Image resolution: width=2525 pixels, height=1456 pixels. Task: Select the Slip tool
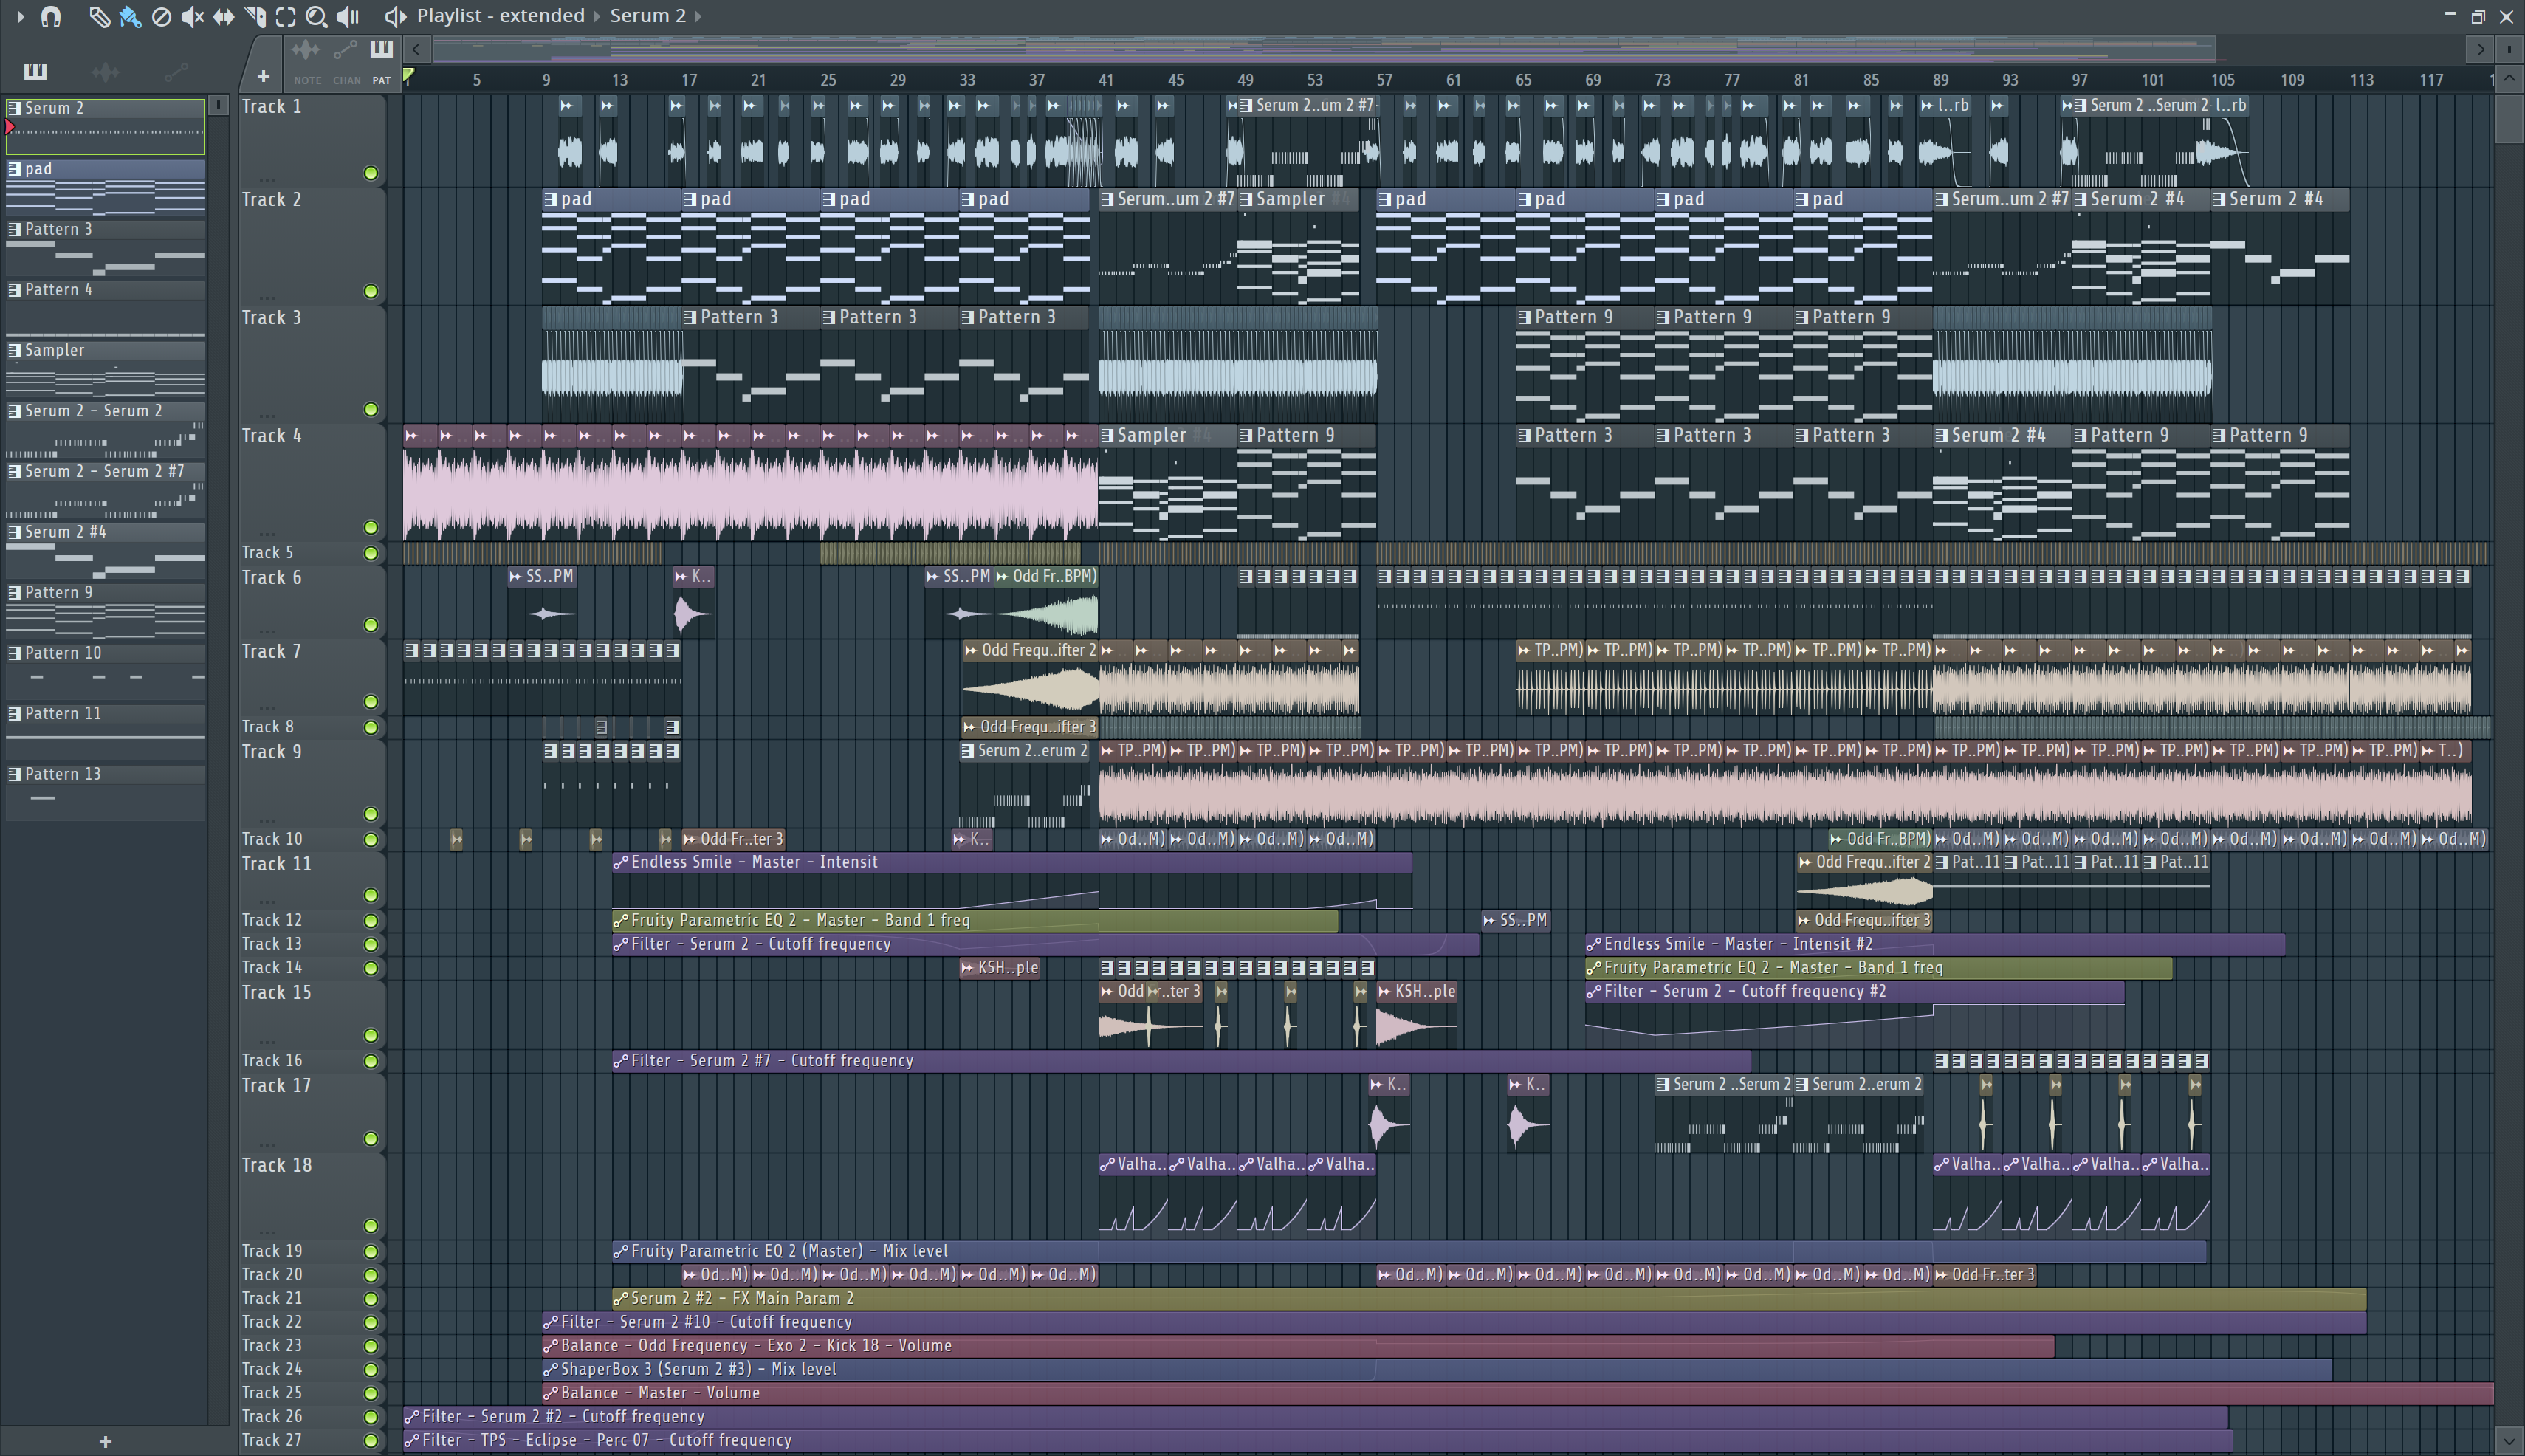223,16
